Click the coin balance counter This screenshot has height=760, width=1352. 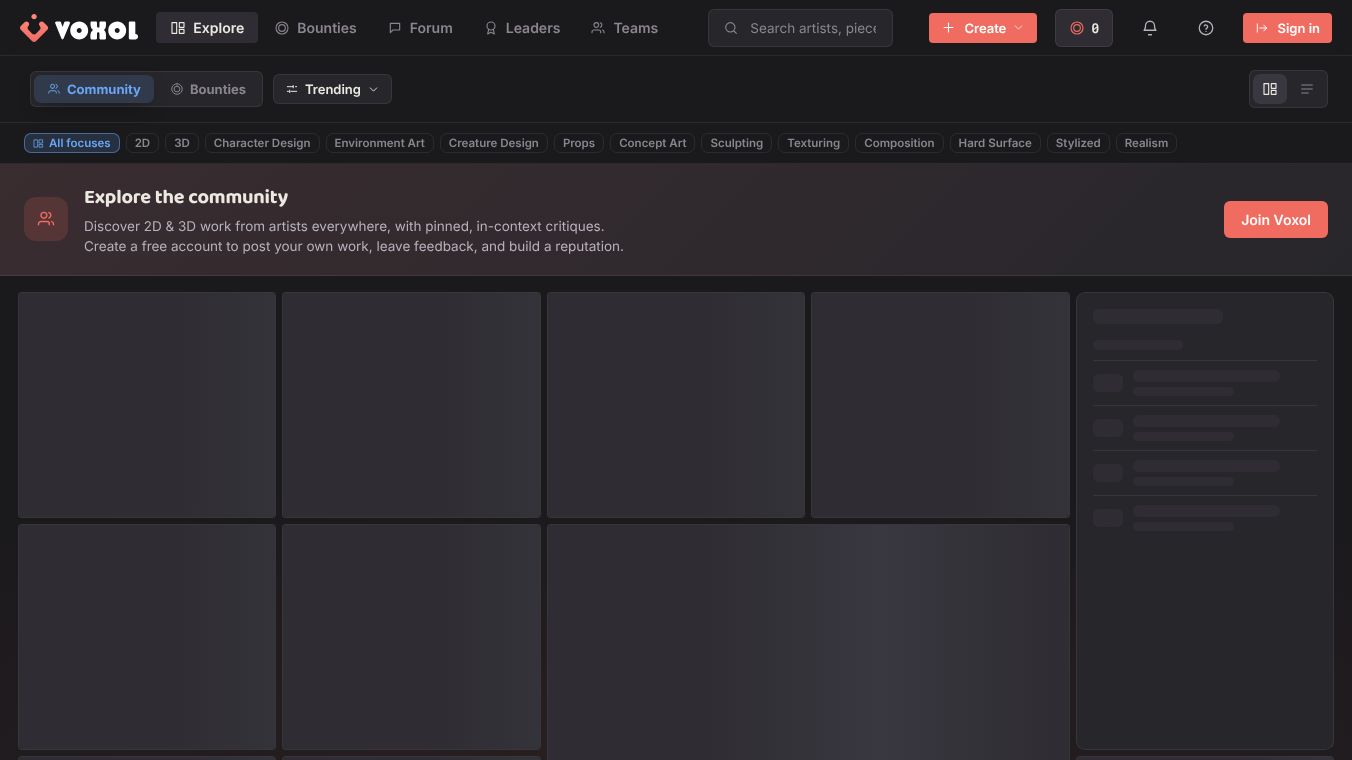1084,28
